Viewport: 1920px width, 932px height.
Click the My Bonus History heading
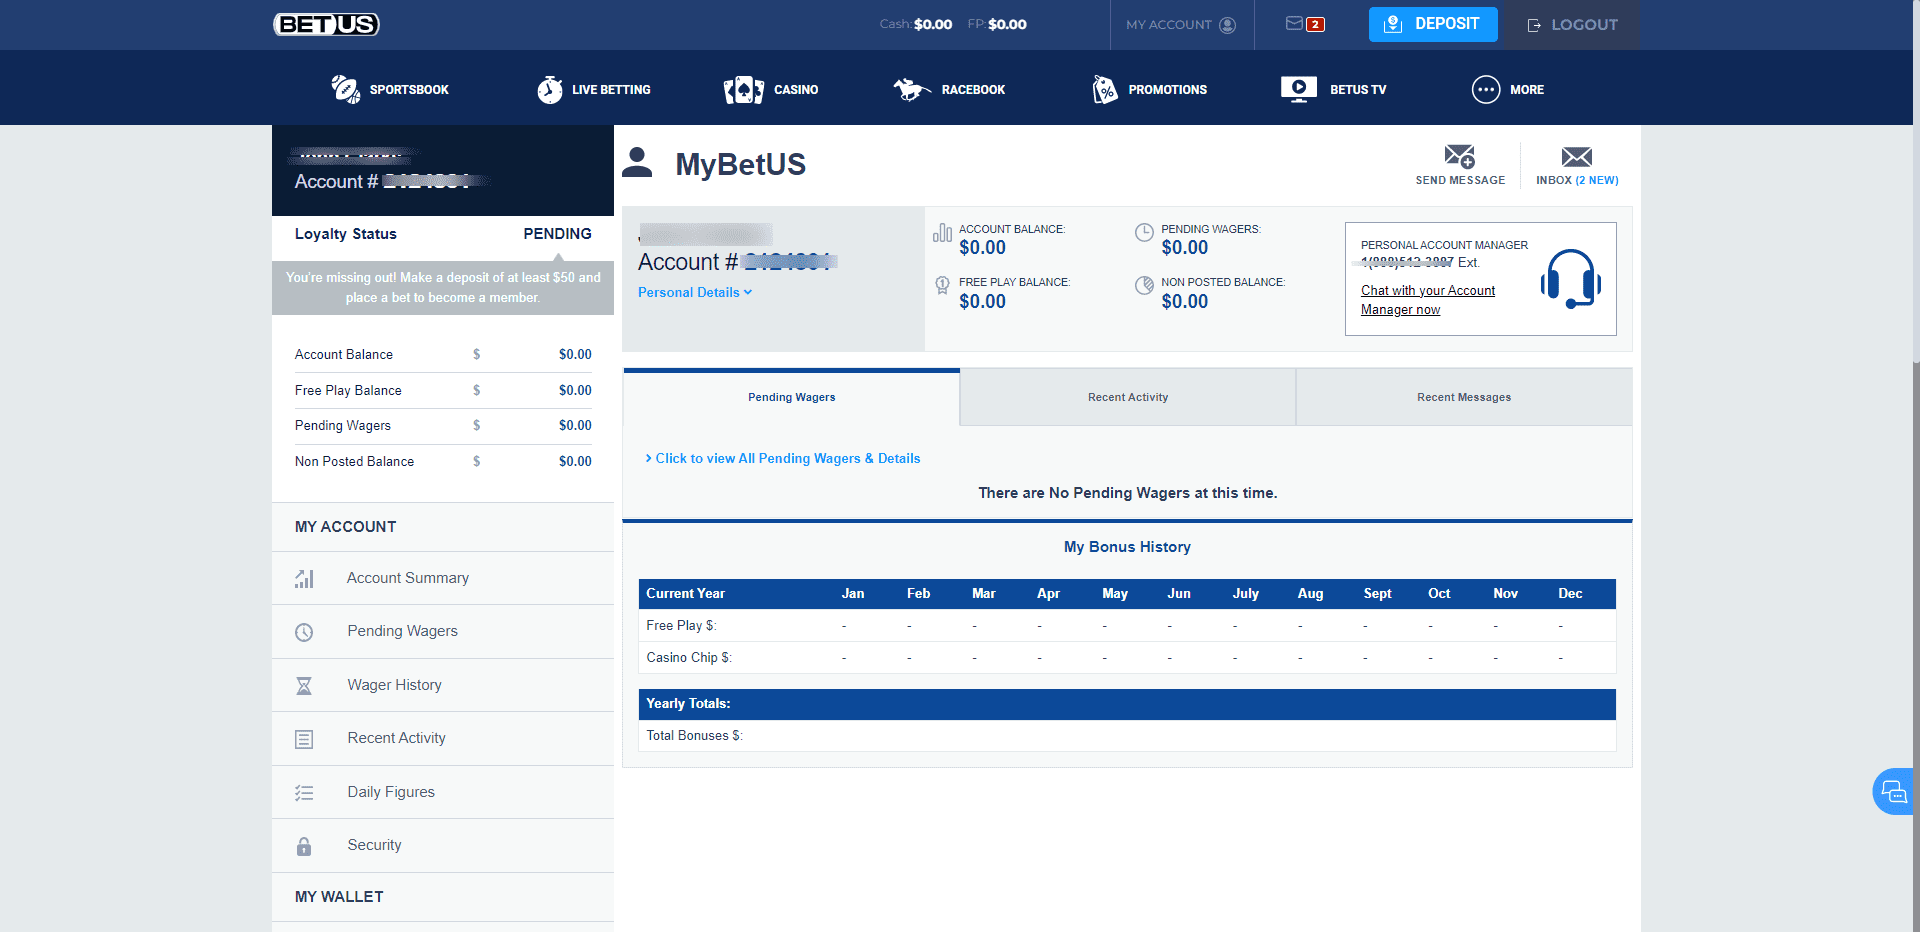click(x=1127, y=547)
